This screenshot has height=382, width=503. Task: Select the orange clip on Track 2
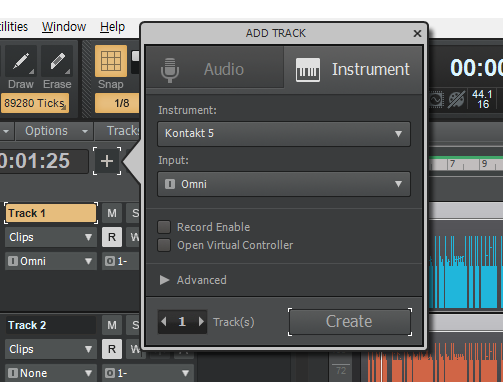435,362
